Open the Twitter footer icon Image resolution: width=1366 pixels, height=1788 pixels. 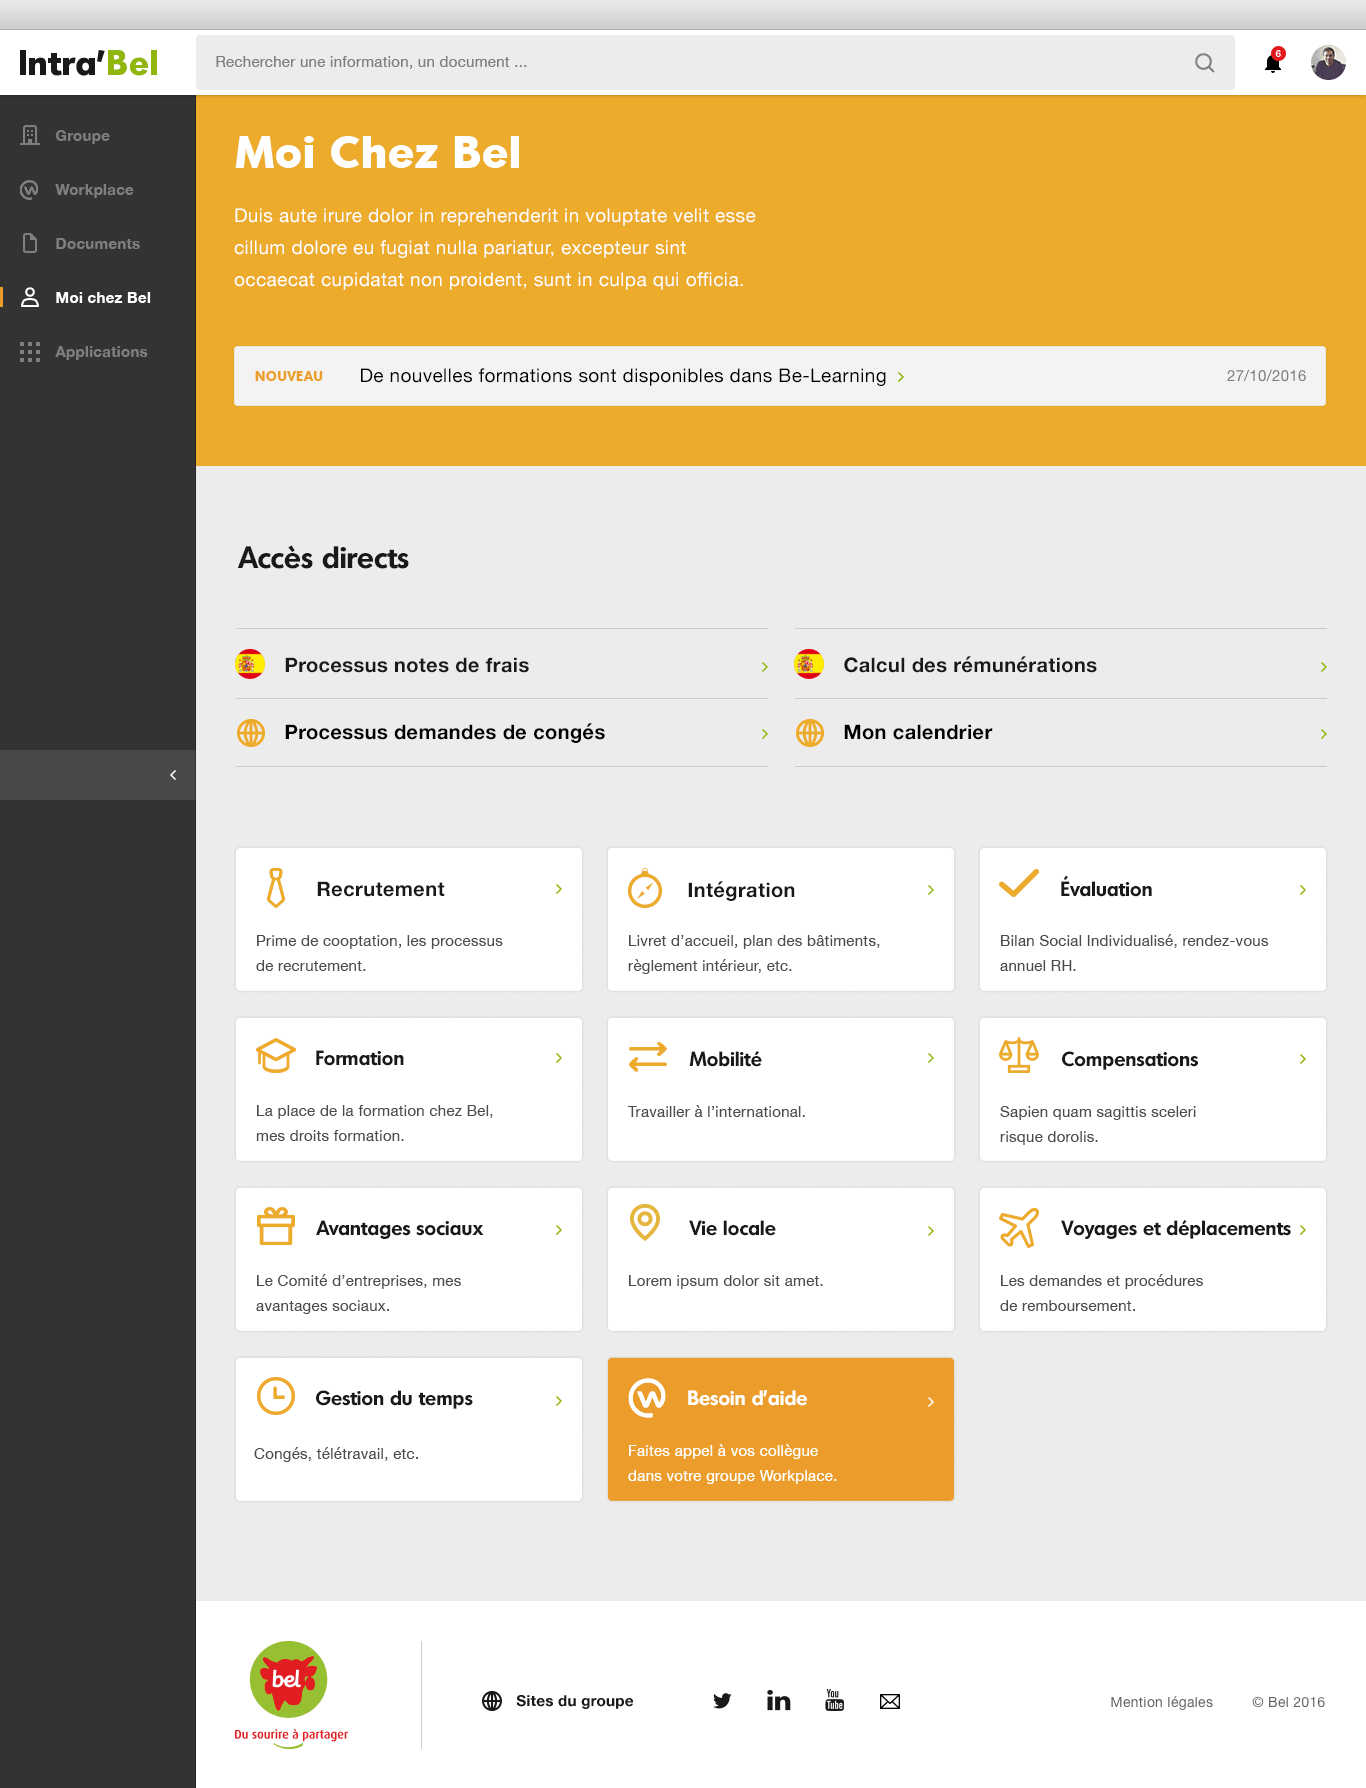722,1701
